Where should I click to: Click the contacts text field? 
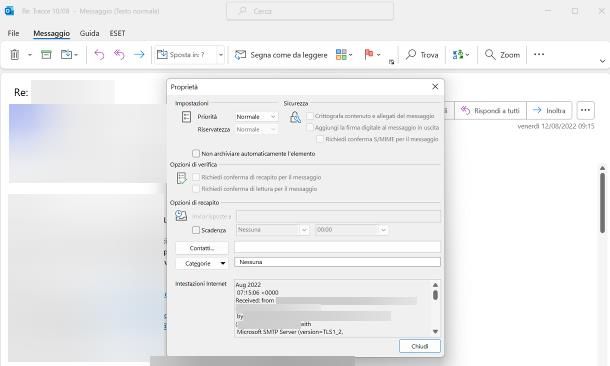(337, 247)
